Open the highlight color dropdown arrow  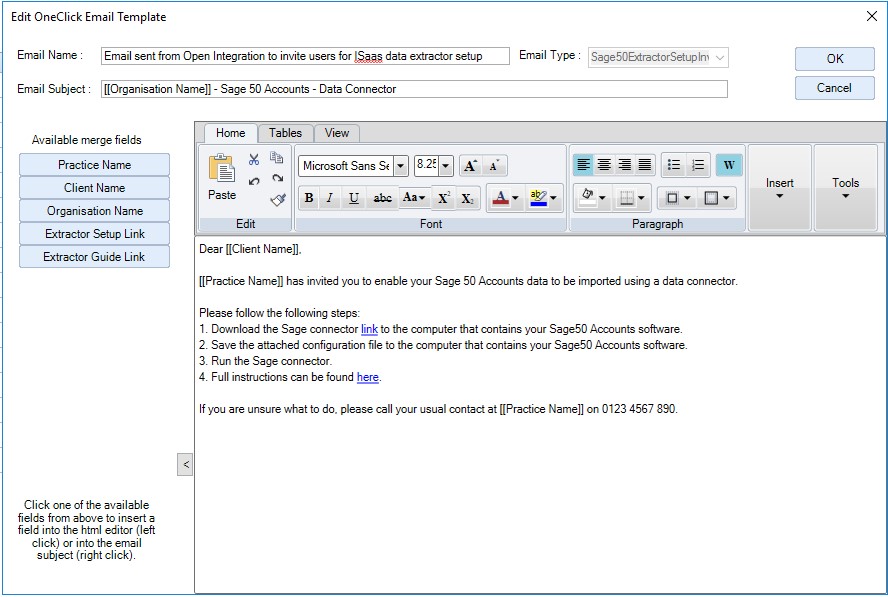coord(554,198)
